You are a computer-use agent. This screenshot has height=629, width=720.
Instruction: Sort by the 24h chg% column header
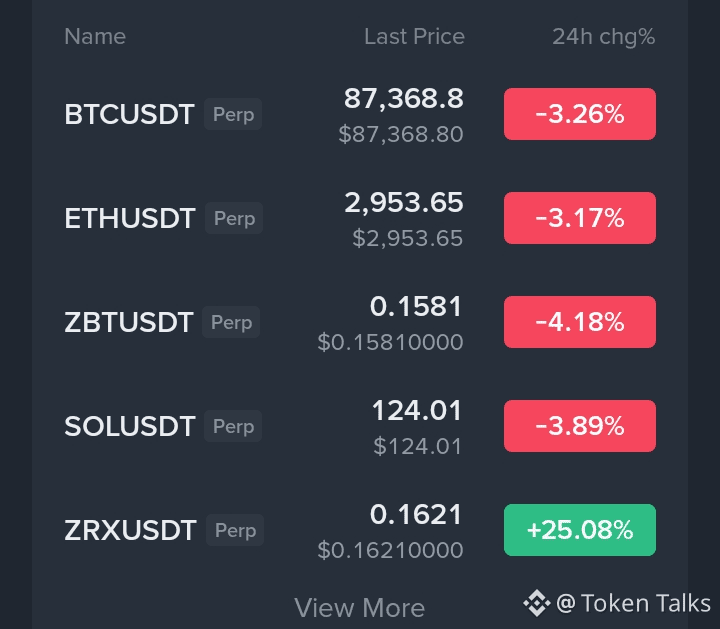pos(604,37)
